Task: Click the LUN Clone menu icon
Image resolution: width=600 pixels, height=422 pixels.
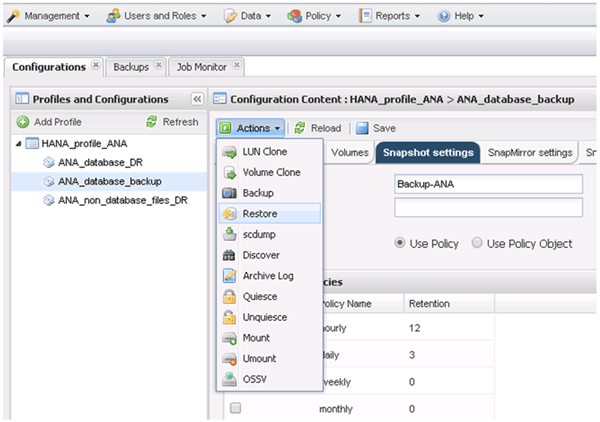Action: click(228, 152)
